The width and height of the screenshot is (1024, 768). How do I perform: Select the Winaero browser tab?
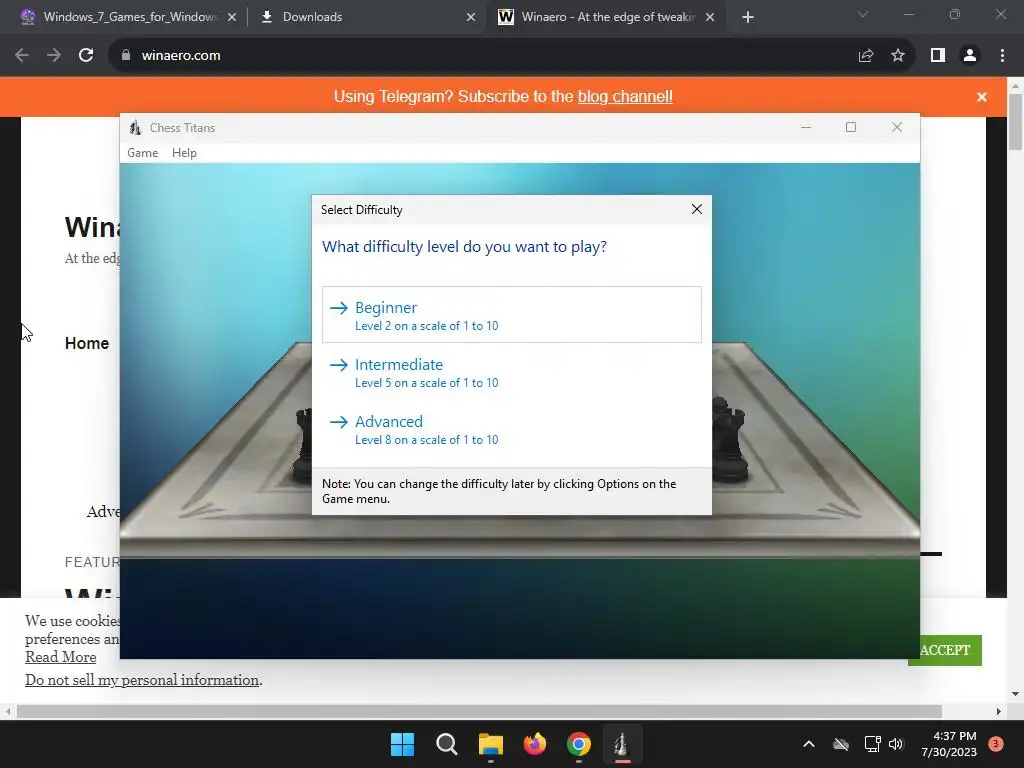(x=606, y=17)
